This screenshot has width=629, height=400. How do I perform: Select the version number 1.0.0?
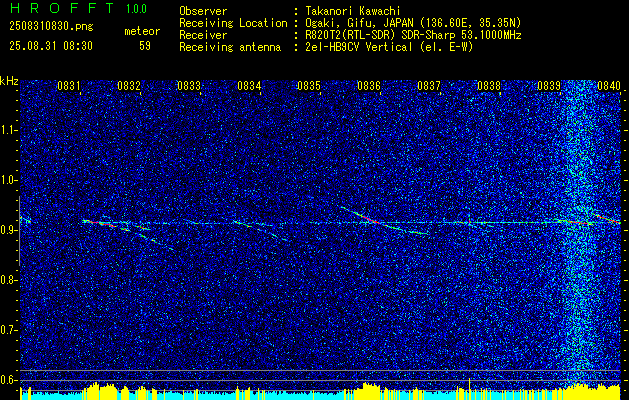[136, 8]
